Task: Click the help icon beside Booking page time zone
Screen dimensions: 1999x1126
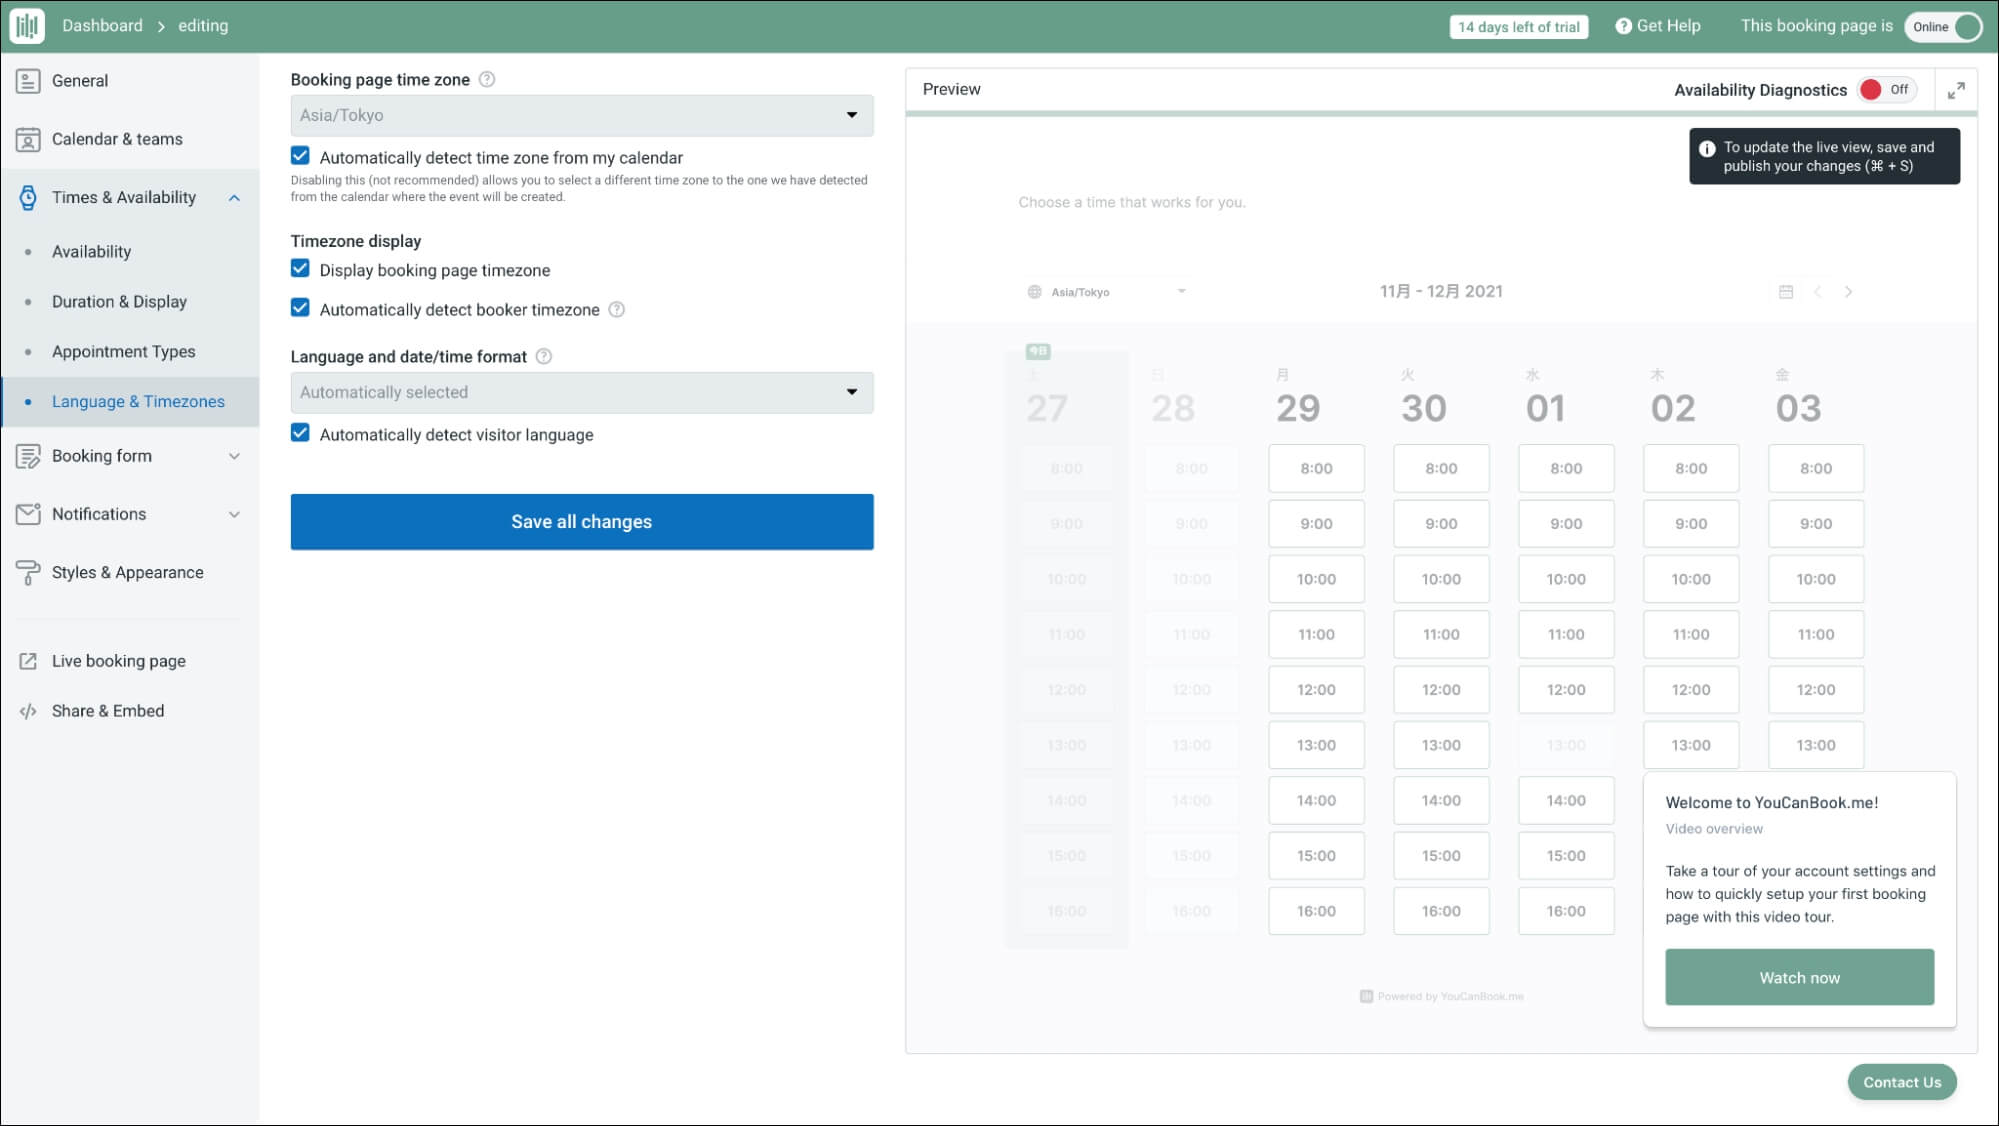Action: (487, 79)
